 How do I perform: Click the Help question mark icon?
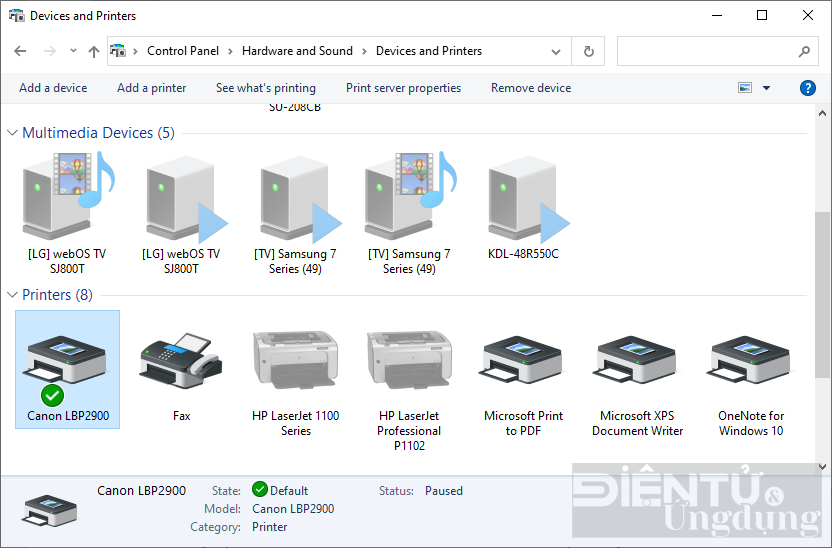[x=808, y=88]
